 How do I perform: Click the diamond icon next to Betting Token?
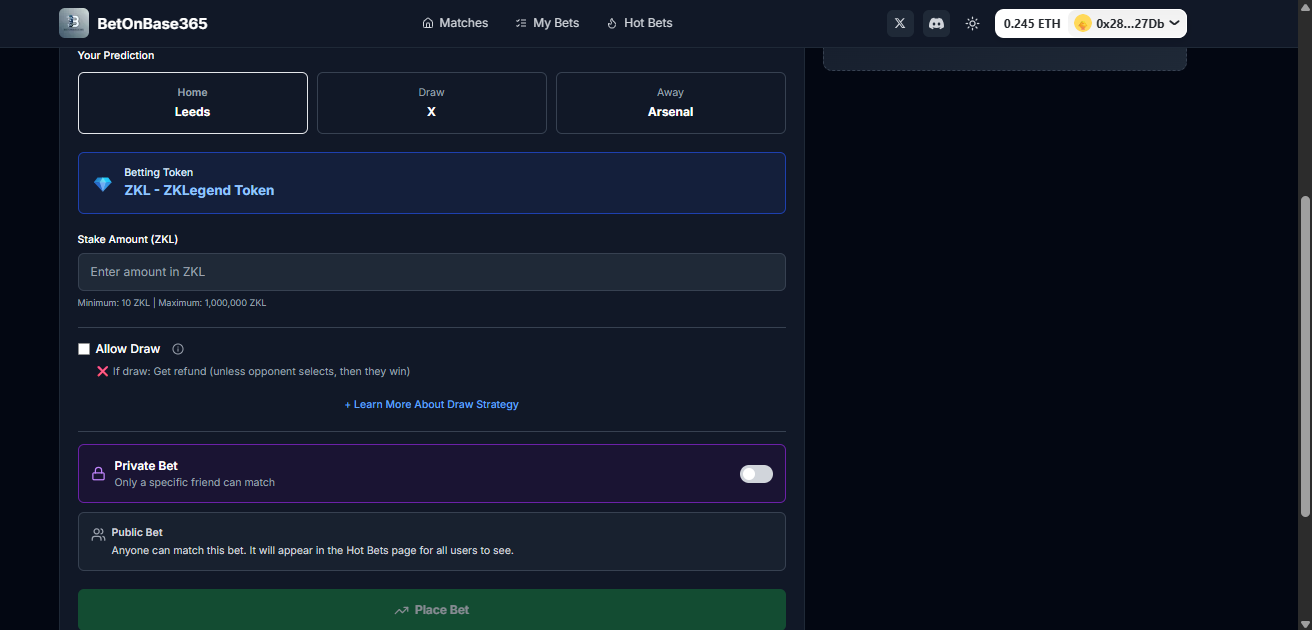102,182
